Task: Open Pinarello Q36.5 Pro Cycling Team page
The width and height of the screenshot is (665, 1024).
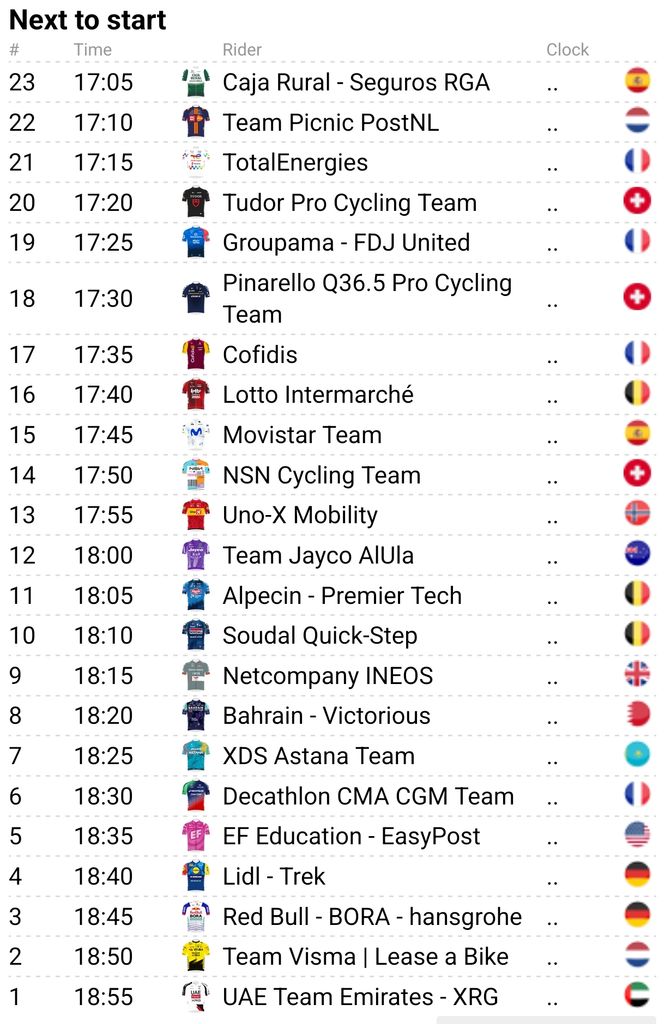Action: [x=367, y=298]
